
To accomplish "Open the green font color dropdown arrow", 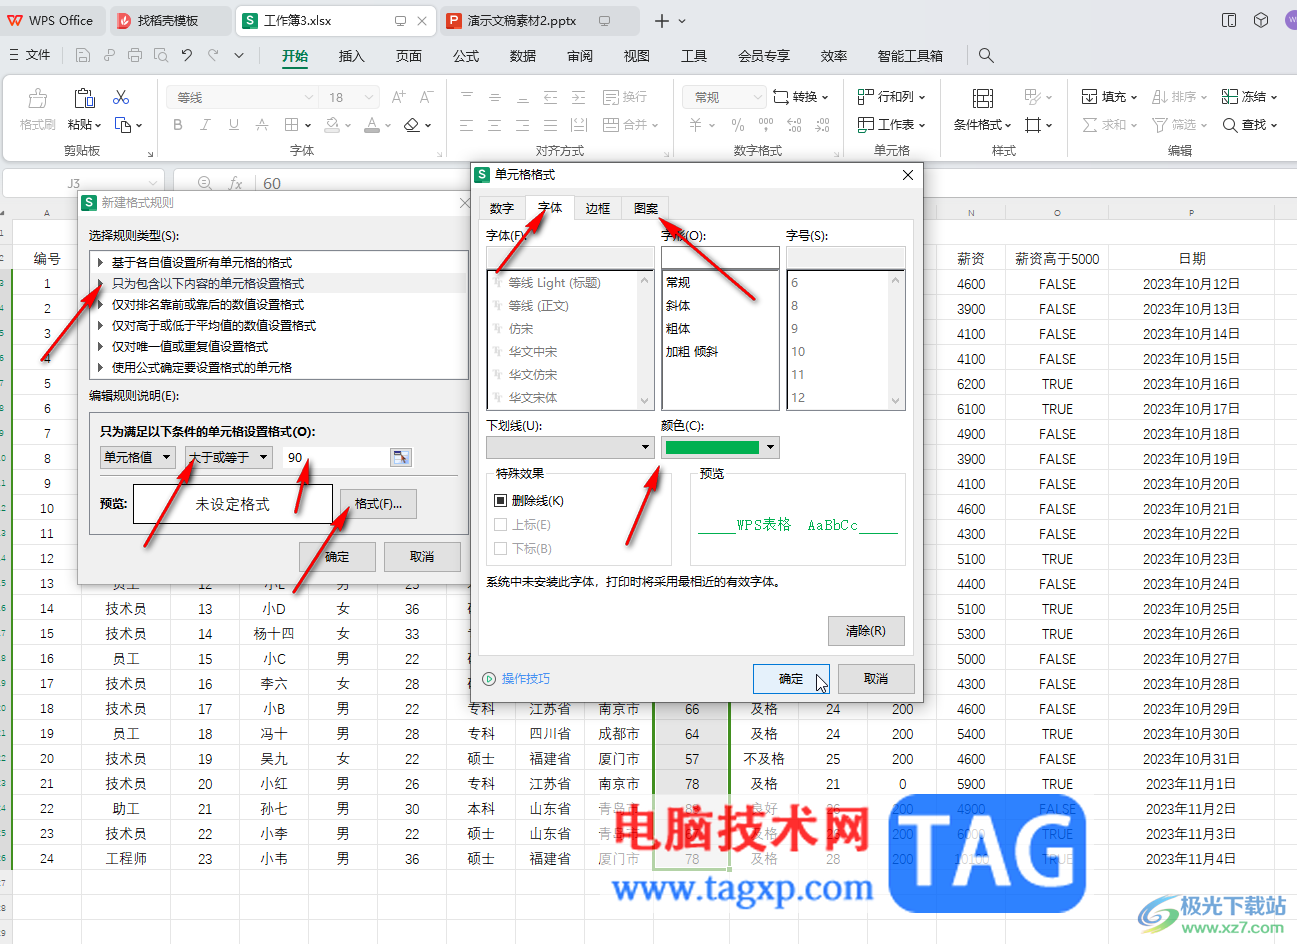I will click(770, 448).
